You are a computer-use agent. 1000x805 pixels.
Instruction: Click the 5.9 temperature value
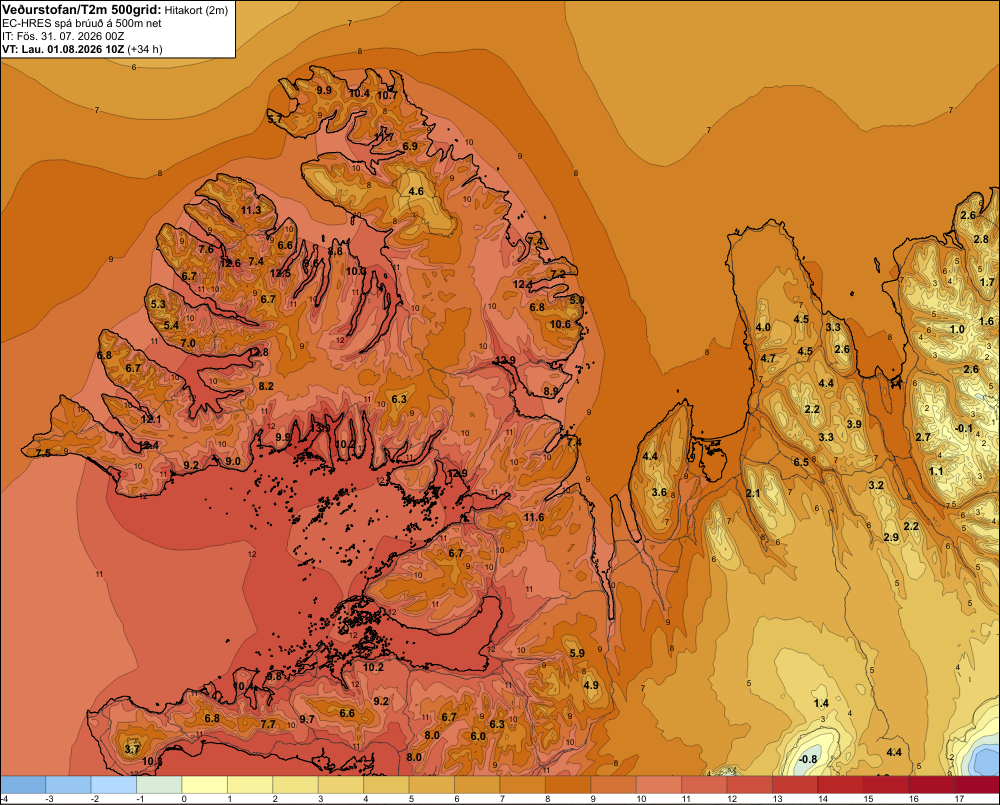577,653
